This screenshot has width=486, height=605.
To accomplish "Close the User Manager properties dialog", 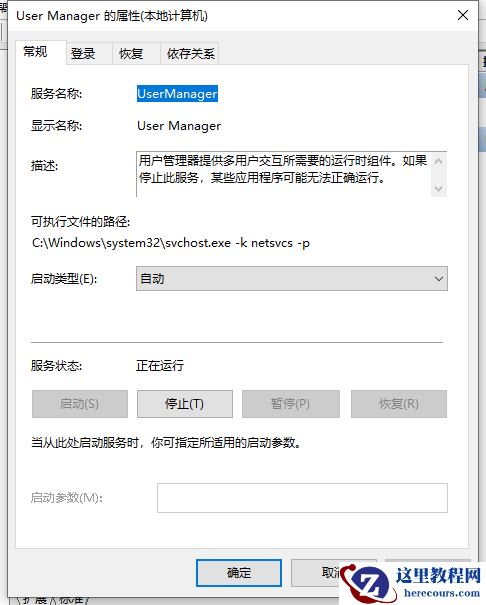I will (x=463, y=15).
